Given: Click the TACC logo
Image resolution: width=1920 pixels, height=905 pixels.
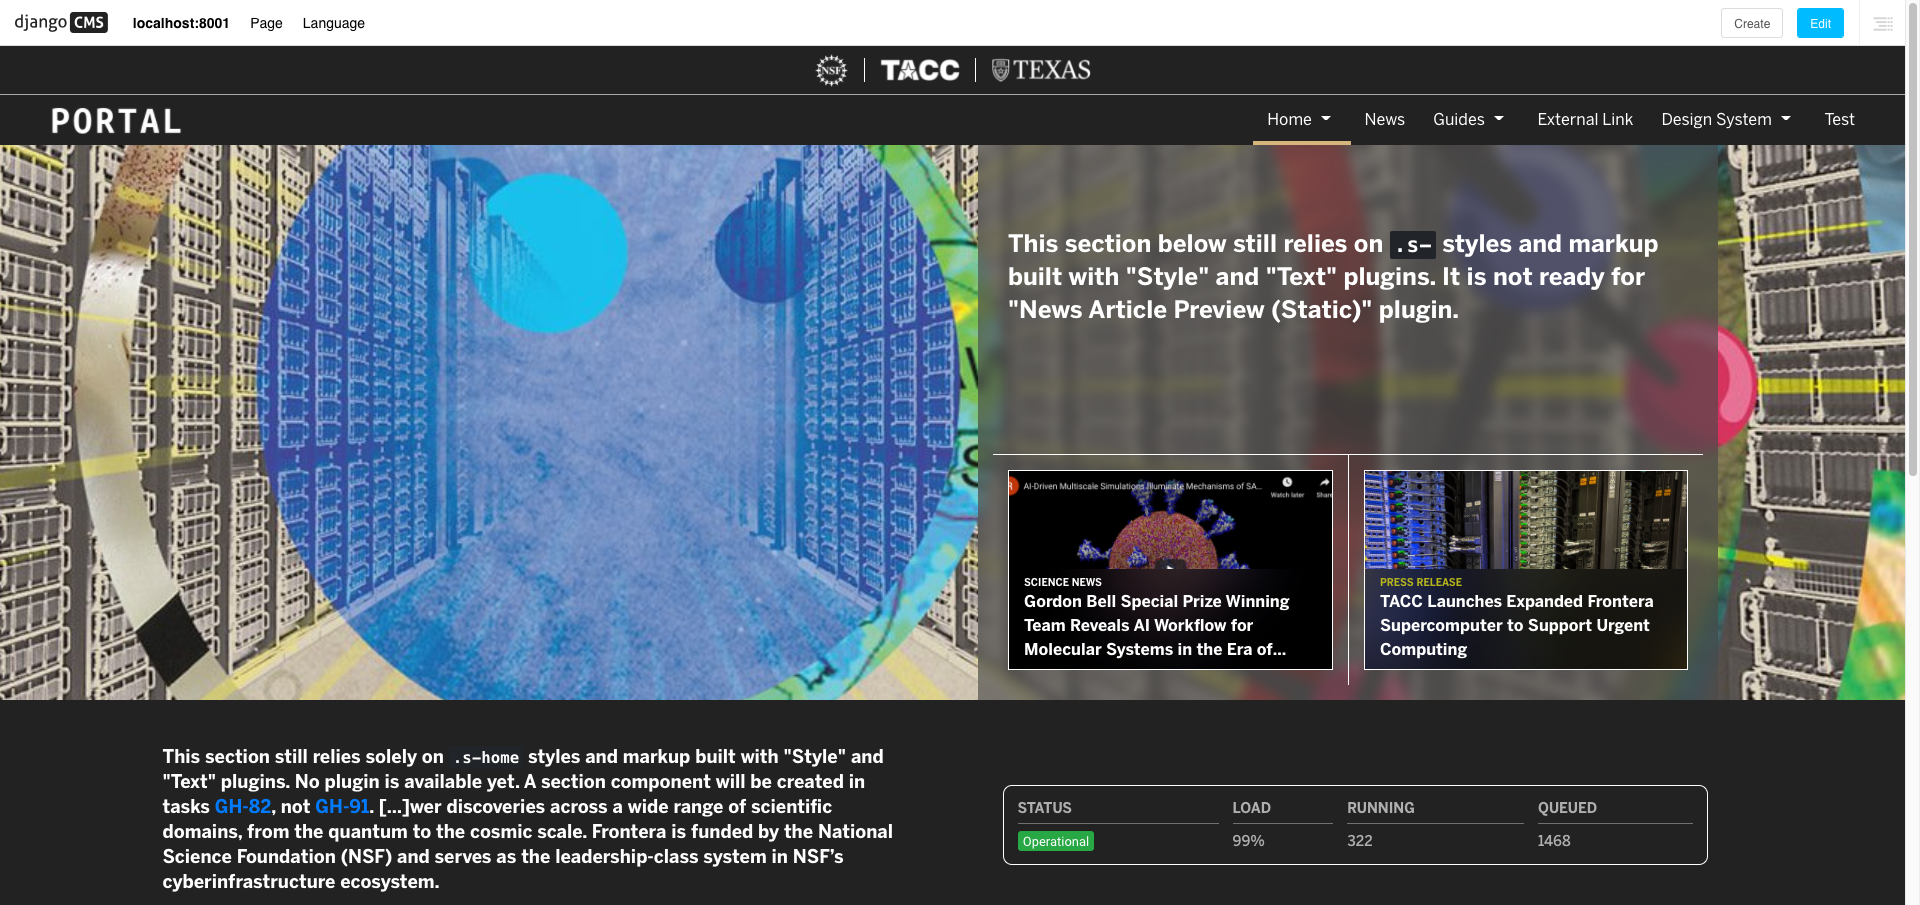Looking at the screenshot, I should click(920, 70).
